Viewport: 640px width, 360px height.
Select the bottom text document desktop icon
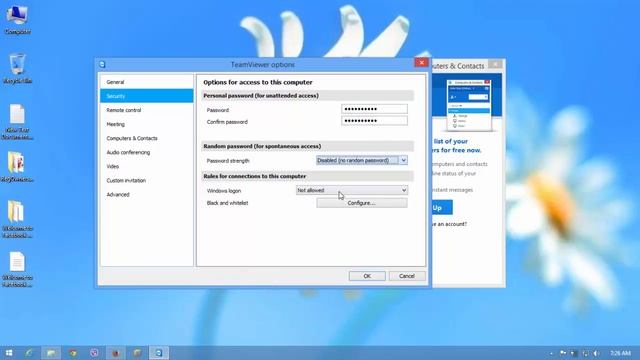(x=17, y=269)
